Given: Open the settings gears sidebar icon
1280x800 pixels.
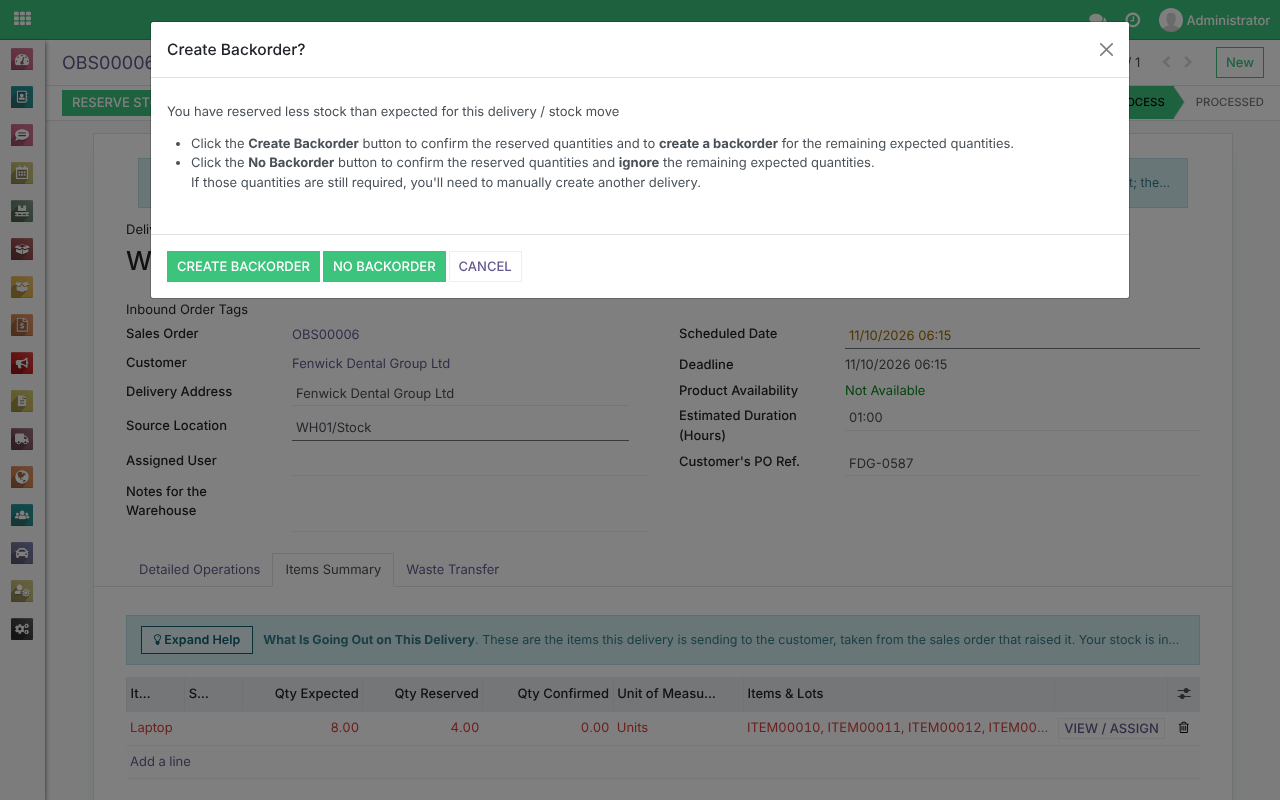Looking at the screenshot, I should (22, 629).
